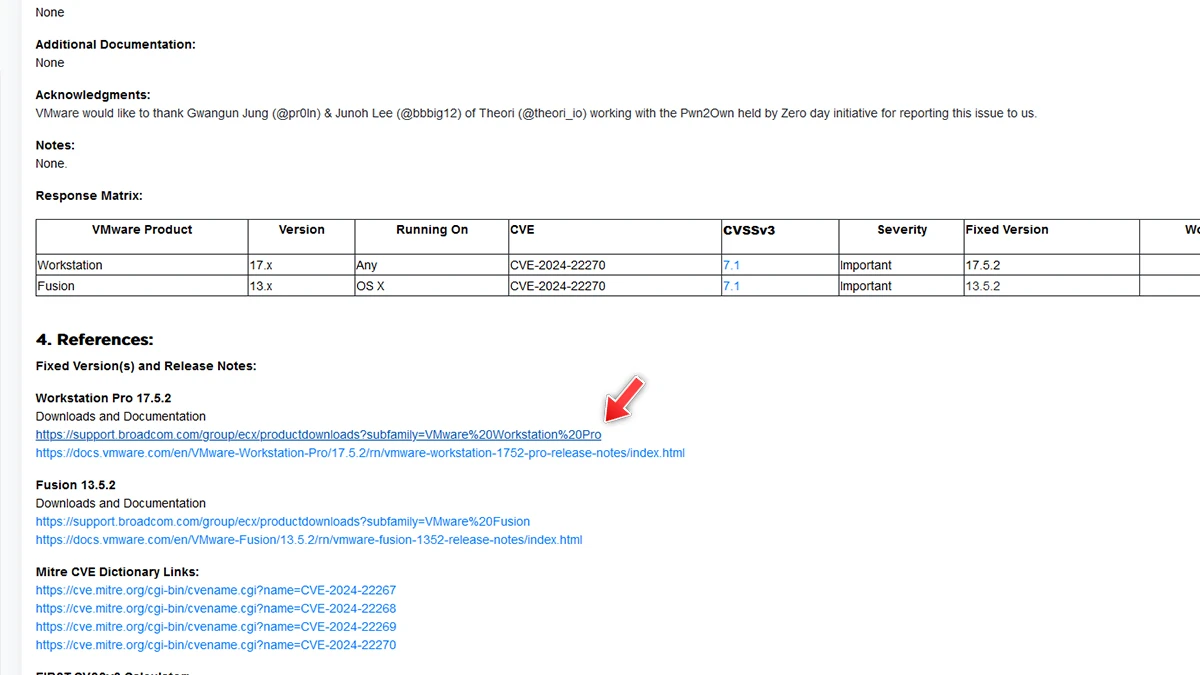The width and height of the screenshot is (1200, 675).
Task: Click the 'Notes:' label
Action: 55,146
